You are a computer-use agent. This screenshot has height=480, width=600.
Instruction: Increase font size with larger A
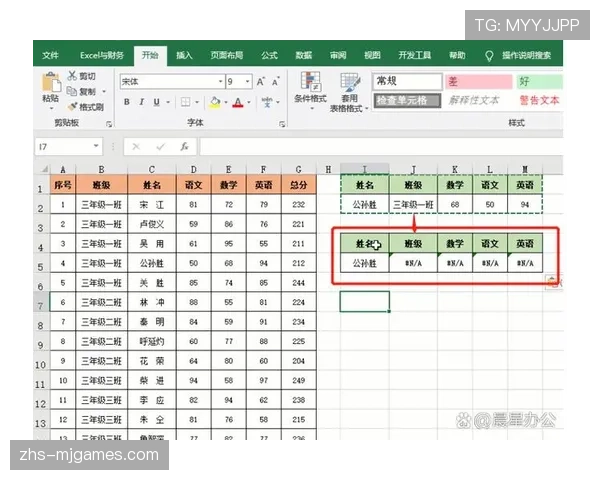pyautogui.click(x=261, y=82)
